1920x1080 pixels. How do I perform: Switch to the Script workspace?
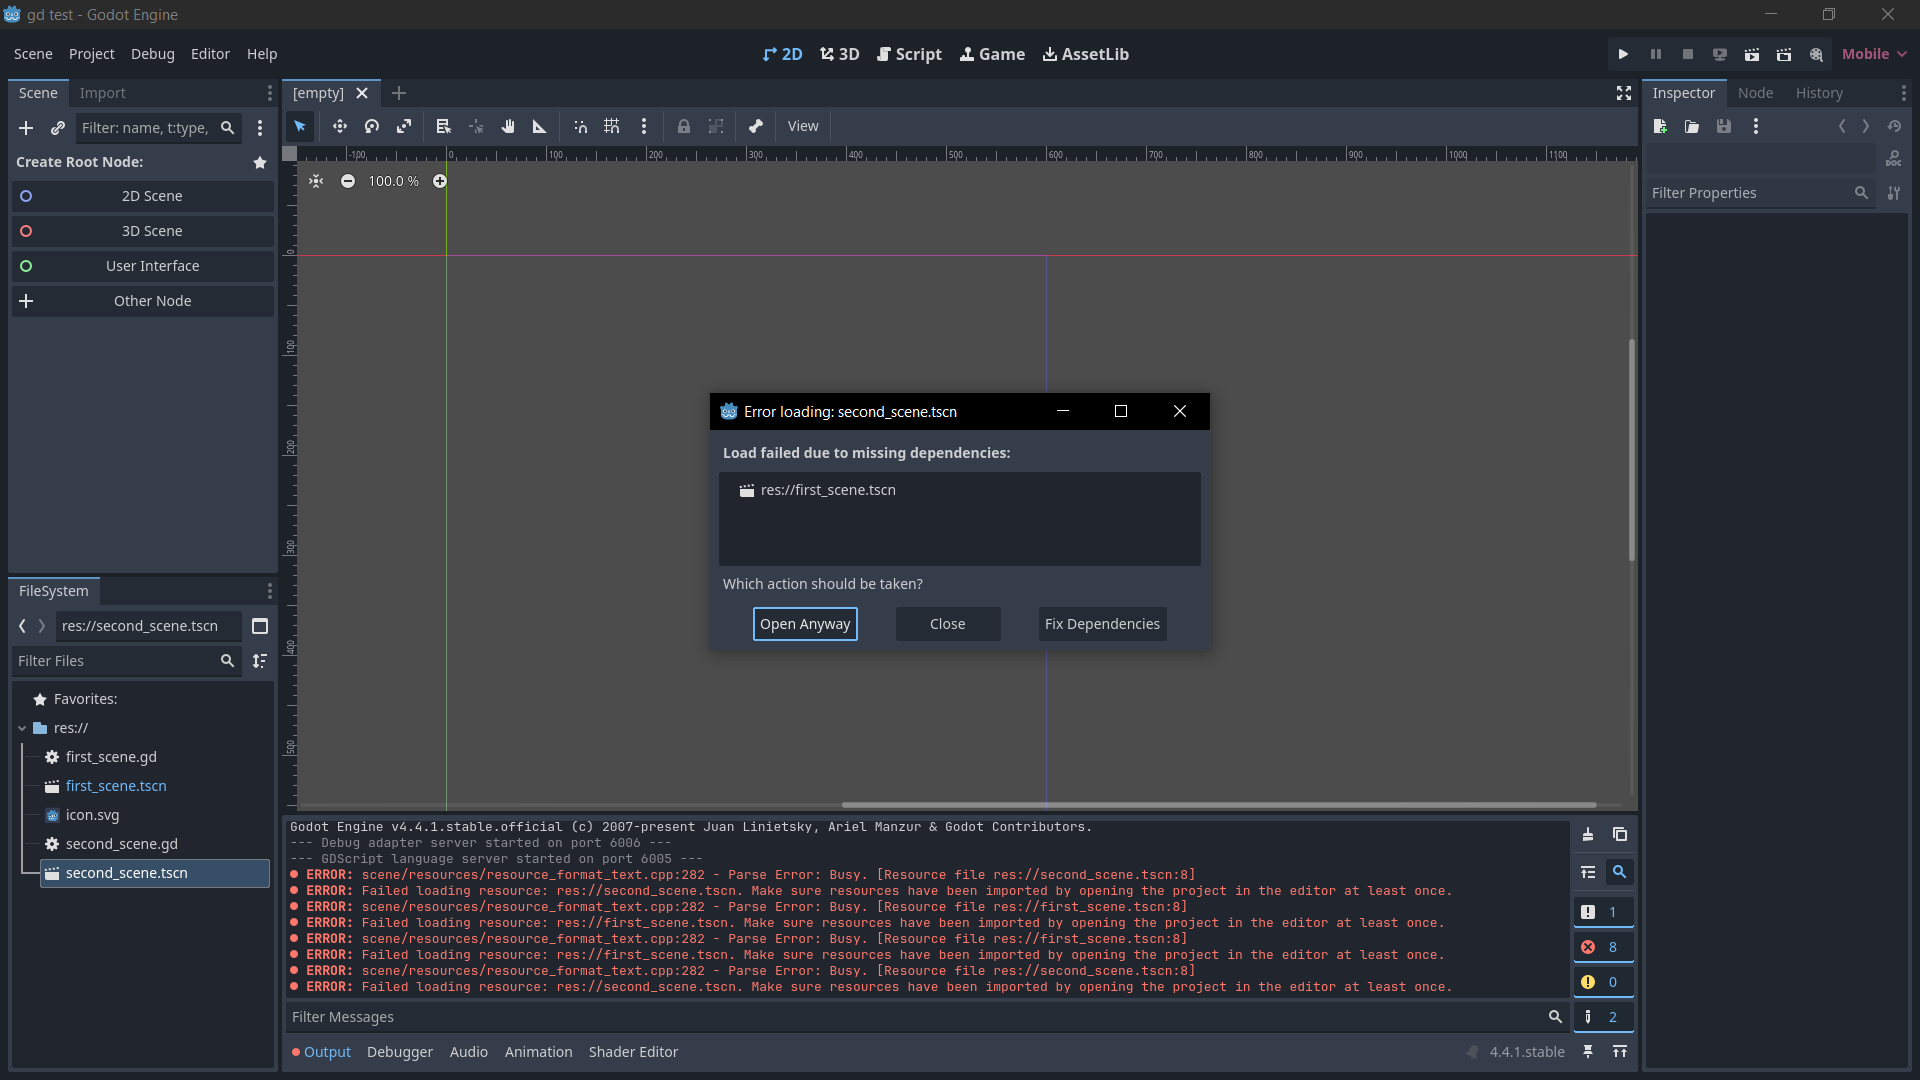pyautogui.click(x=909, y=54)
